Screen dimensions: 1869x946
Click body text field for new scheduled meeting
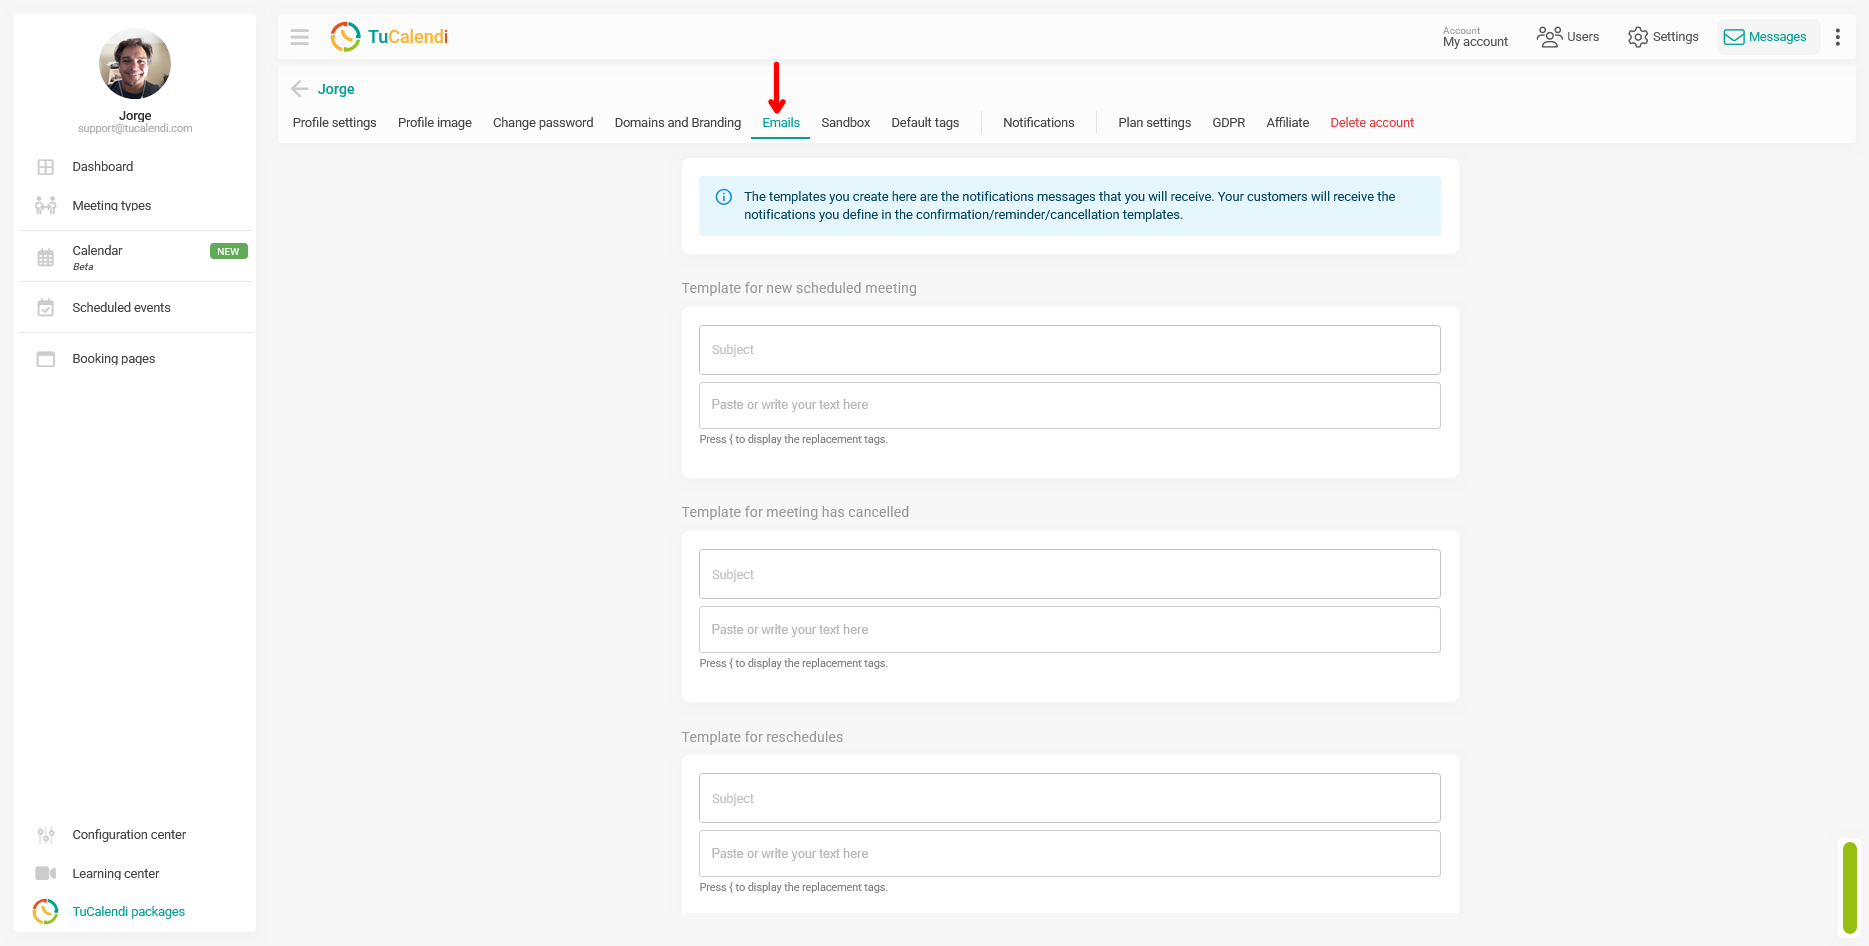pyautogui.click(x=1070, y=405)
